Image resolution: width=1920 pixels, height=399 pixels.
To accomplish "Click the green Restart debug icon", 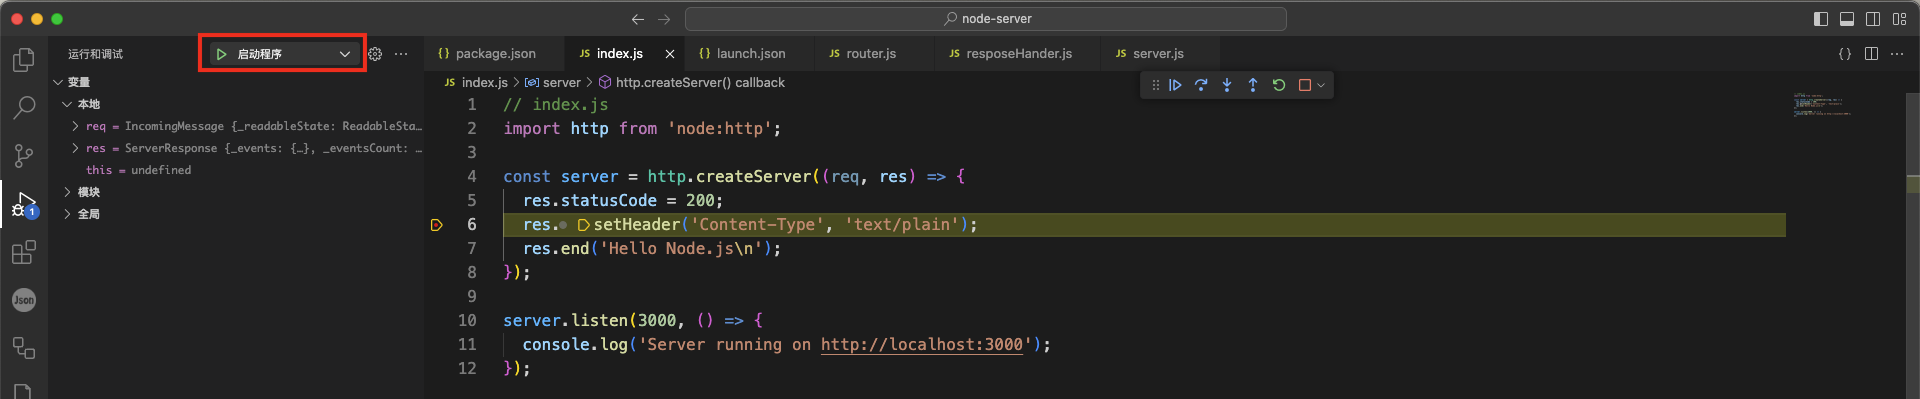I will [x=1279, y=85].
